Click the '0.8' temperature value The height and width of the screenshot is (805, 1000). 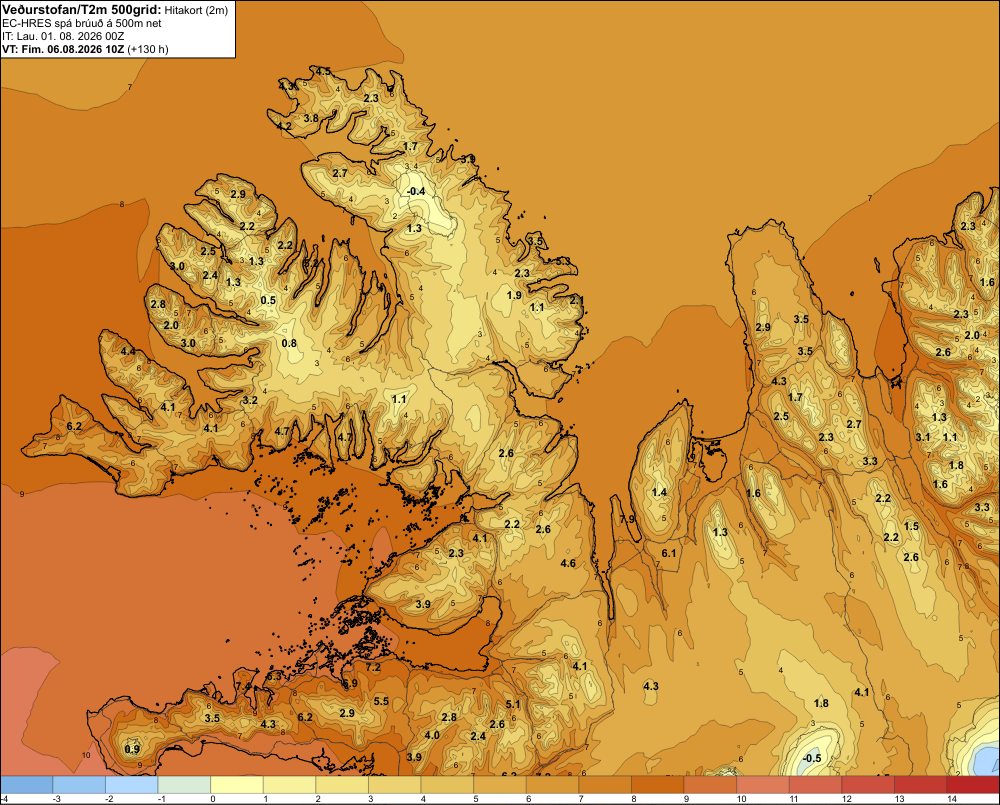click(x=289, y=343)
